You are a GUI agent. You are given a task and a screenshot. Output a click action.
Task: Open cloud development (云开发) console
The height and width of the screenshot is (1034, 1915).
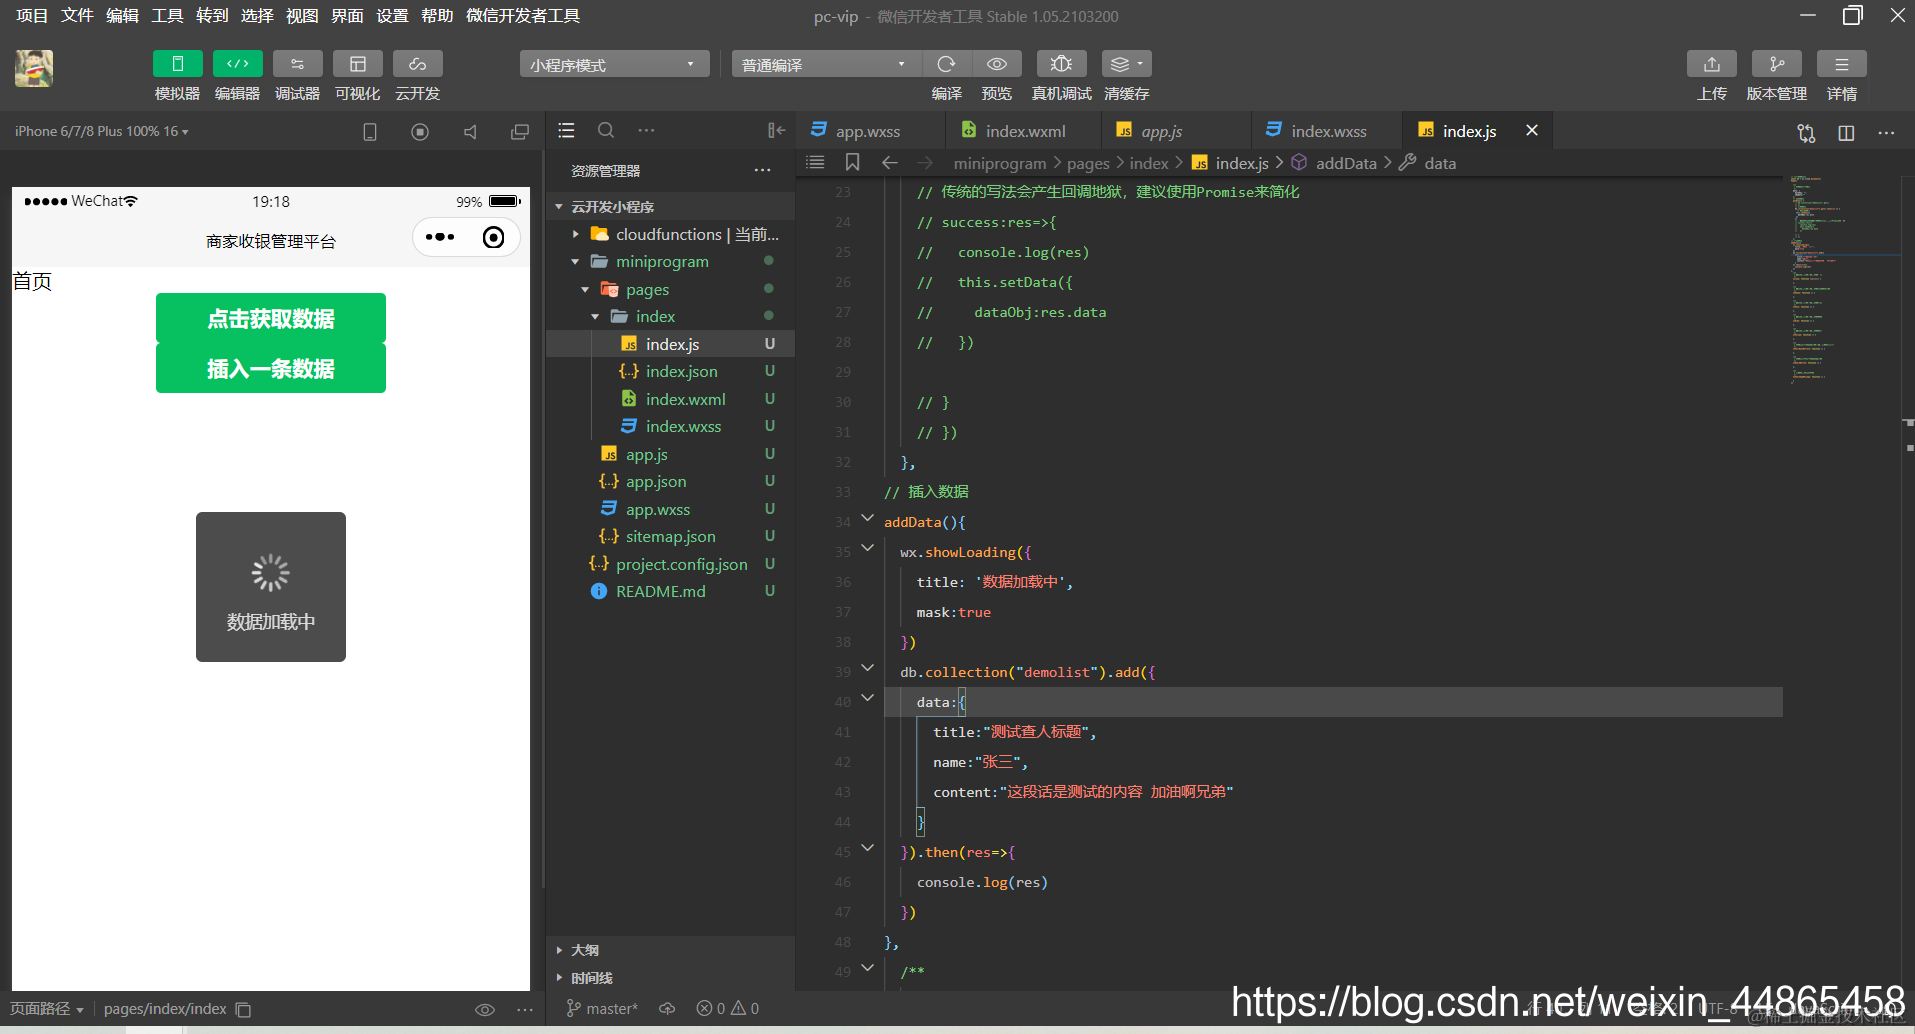418,64
